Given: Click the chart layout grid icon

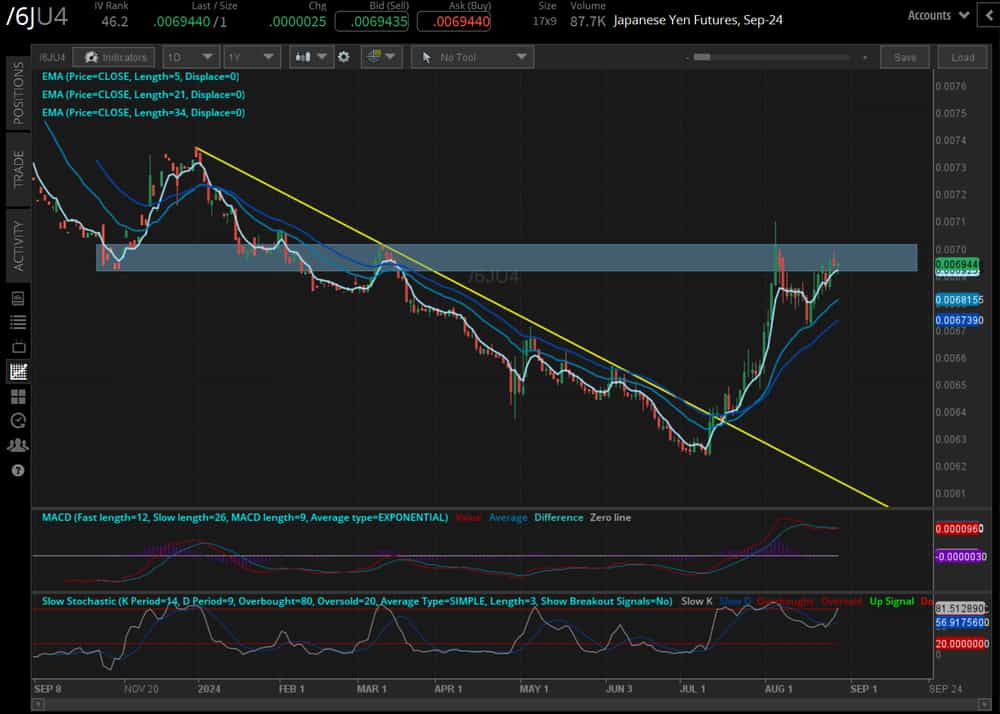Looking at the screenshot, I should 374,57.
